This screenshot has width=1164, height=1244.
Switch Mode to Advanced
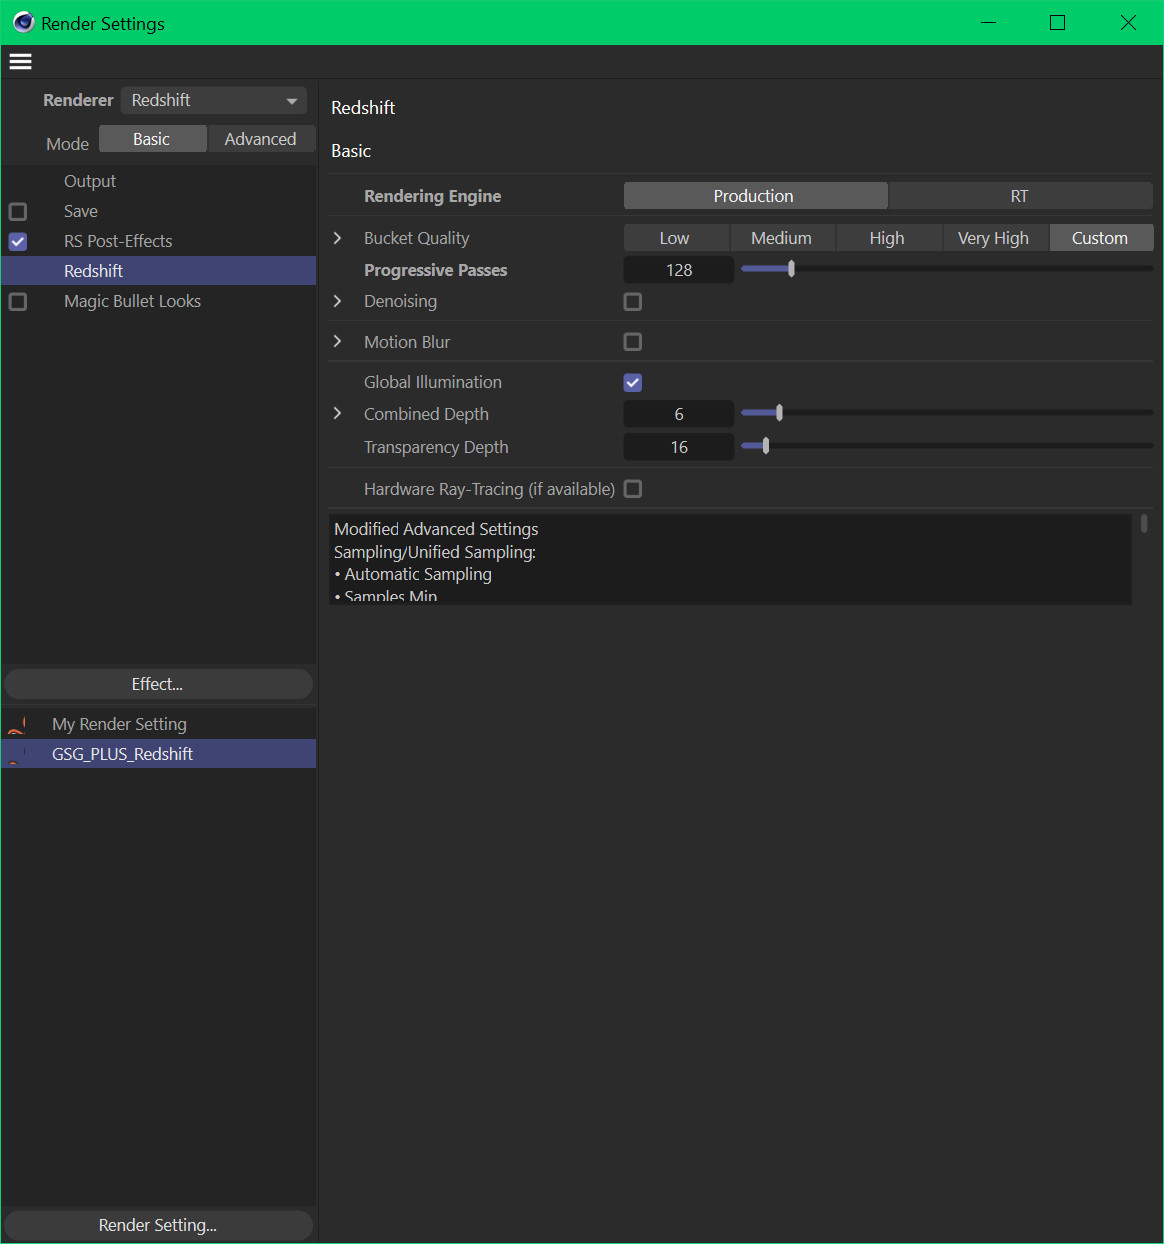[260, 139]
